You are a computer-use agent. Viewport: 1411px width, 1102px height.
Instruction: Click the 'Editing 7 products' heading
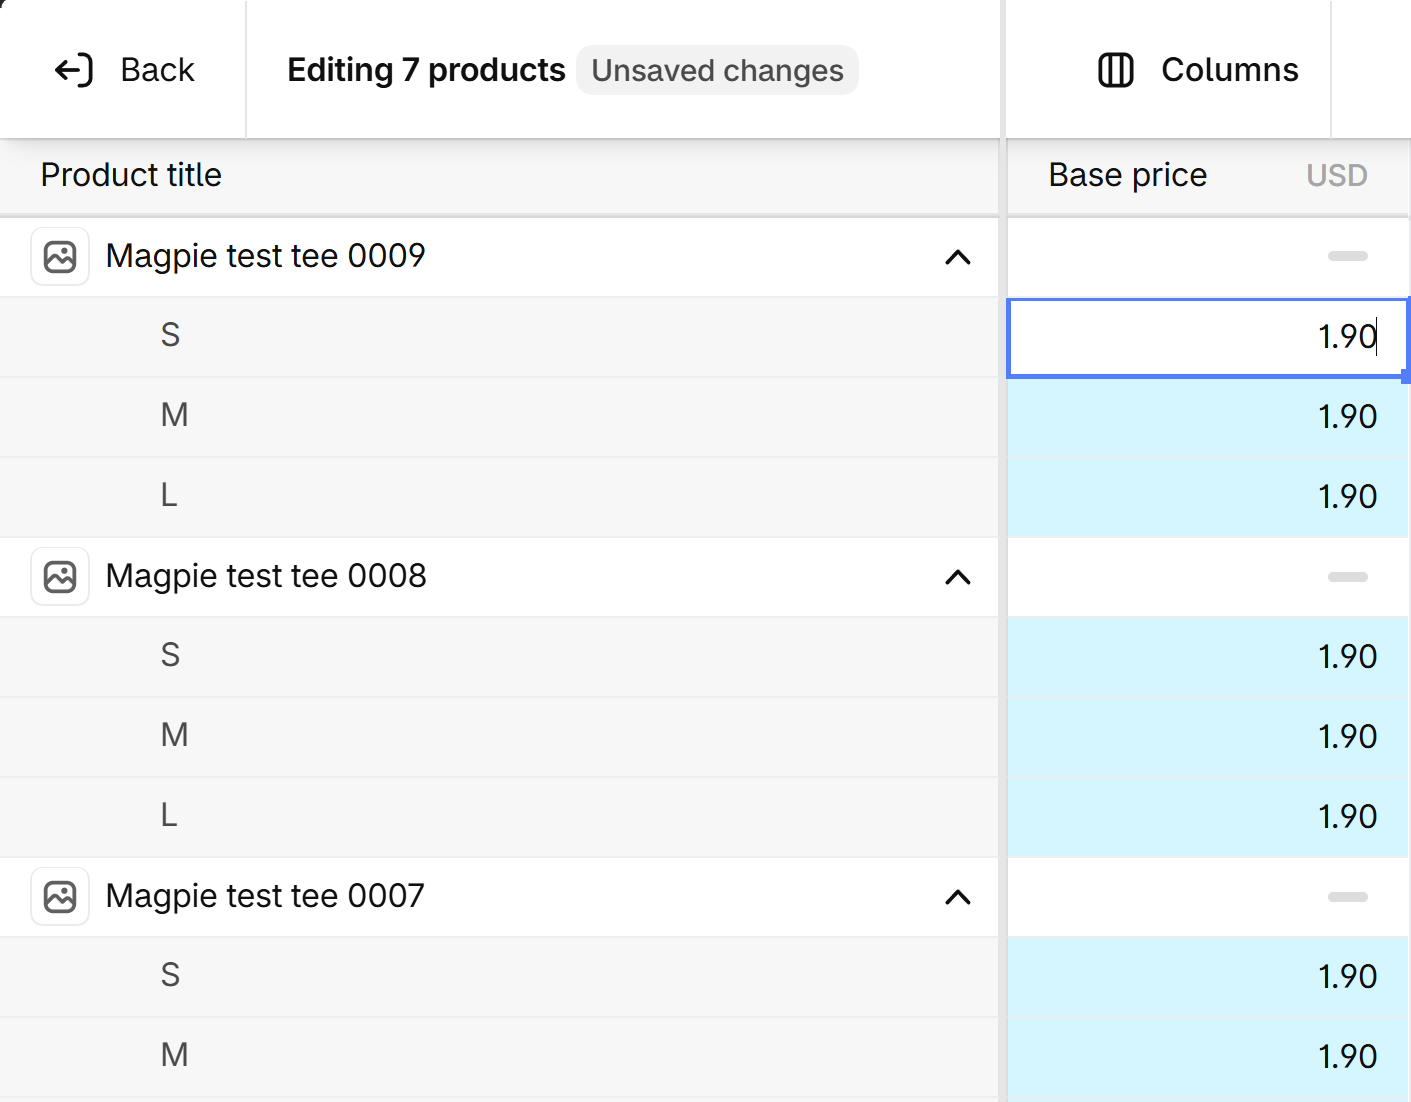(x=426, y=70)
